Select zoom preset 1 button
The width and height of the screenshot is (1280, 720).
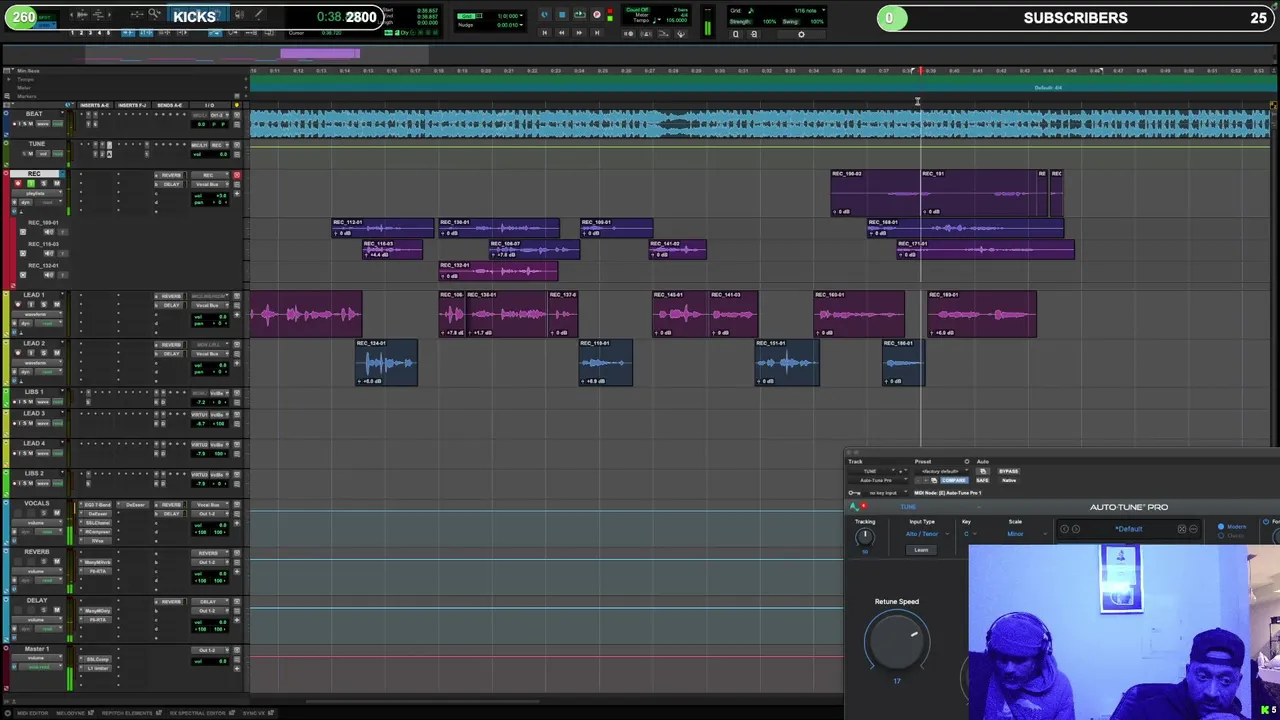[72, 33]
